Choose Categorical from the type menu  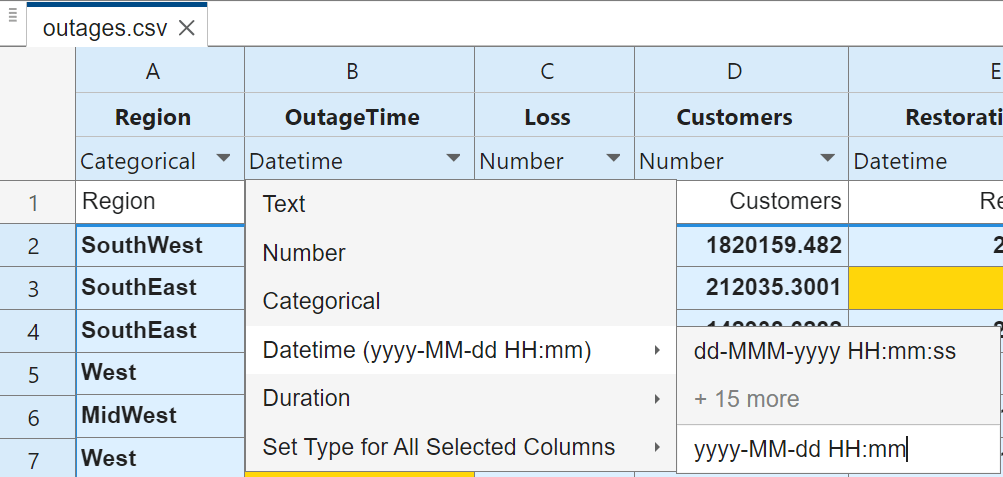[461, 301]
